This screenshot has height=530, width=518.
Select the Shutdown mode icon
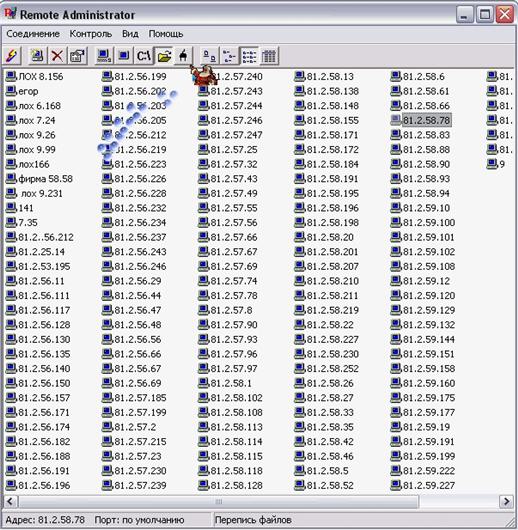point(183,56)
